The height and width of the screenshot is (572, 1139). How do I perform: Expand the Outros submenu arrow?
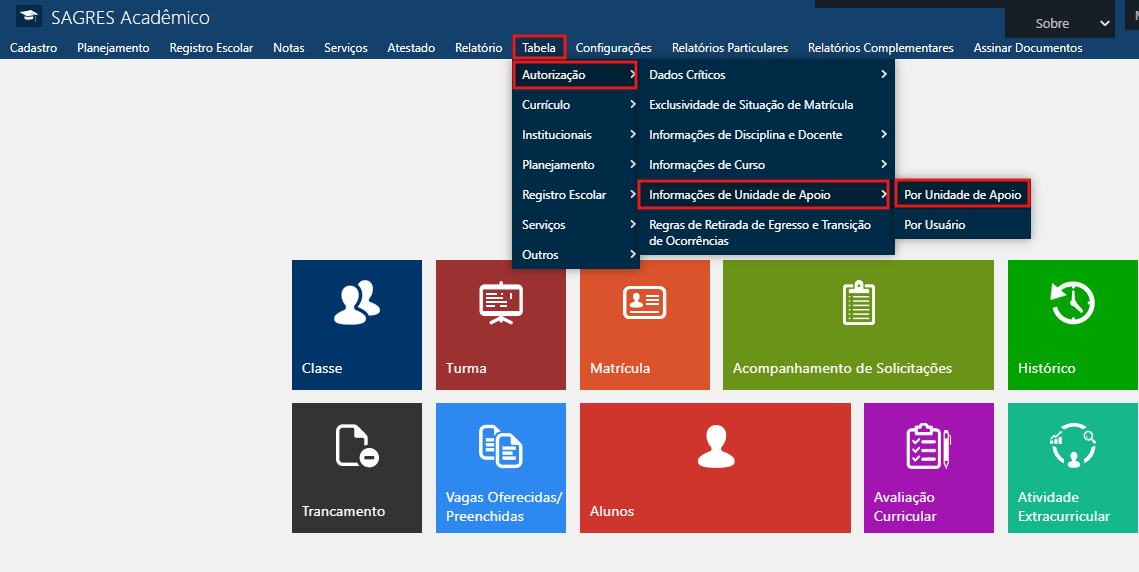coord(633,254)
